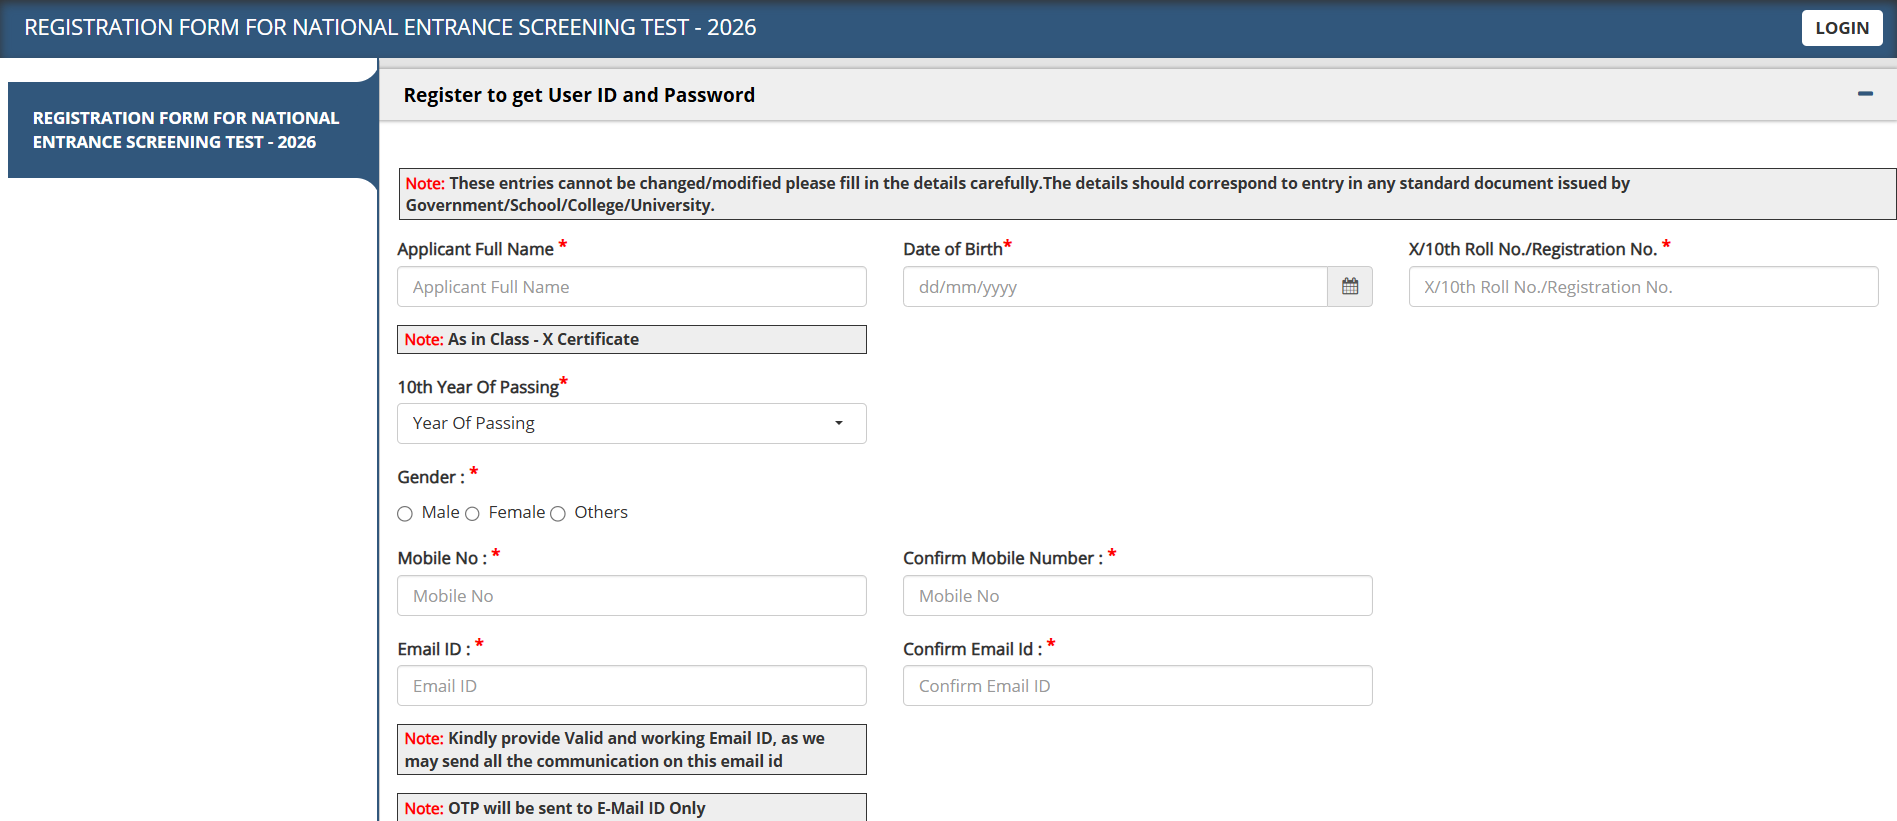The height and width of the screenshot is (821, 1897).
Task: Select the Female gender option
Action: pyautogui.click(x=472, y=514)
